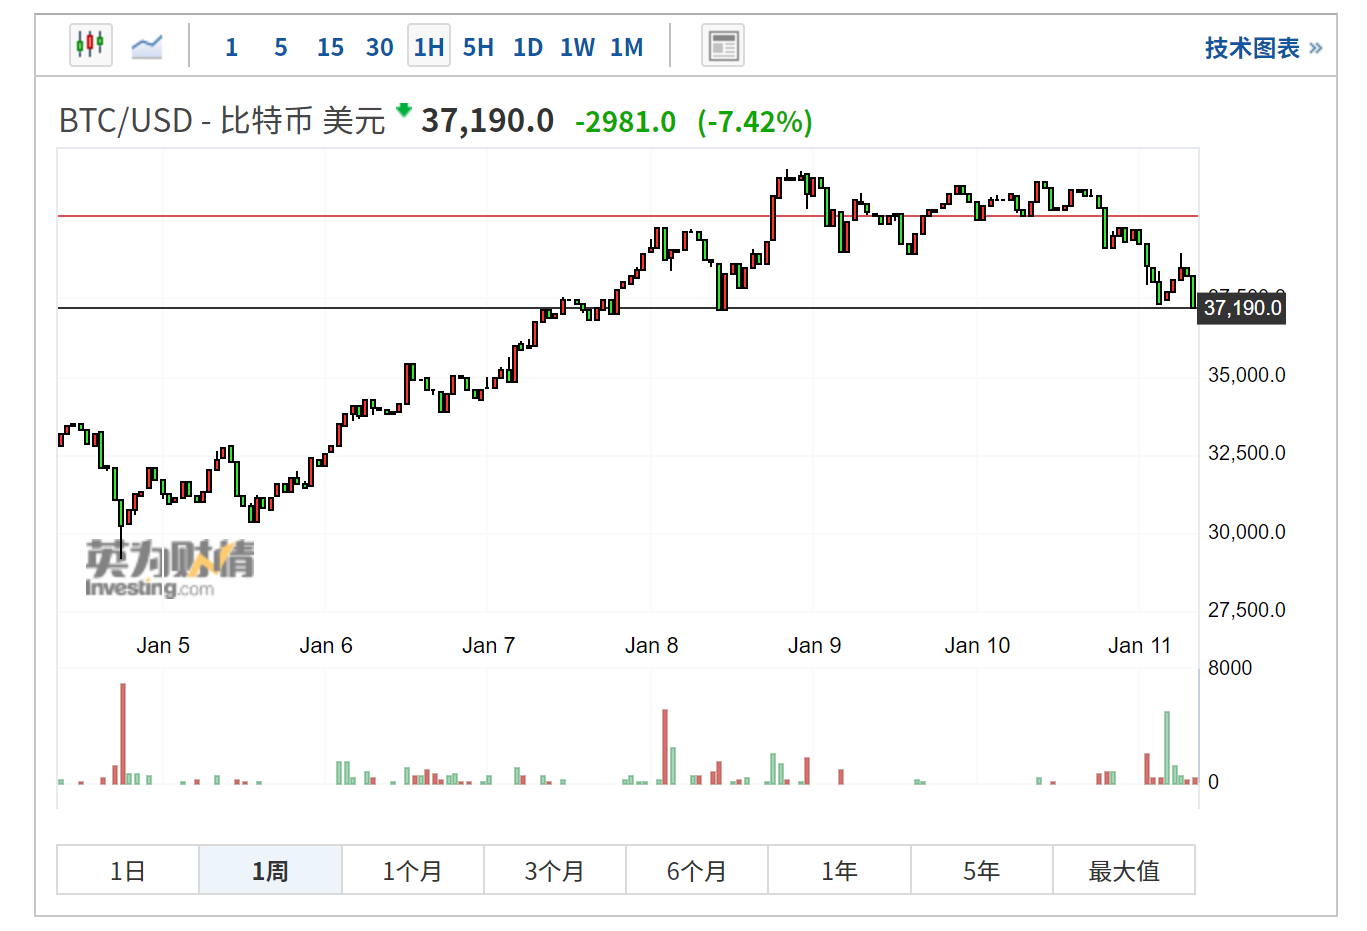1367x931 pixels.
Task: Switch to 1M candle interval
Action: pyautogui.click(x=627, y=47)
